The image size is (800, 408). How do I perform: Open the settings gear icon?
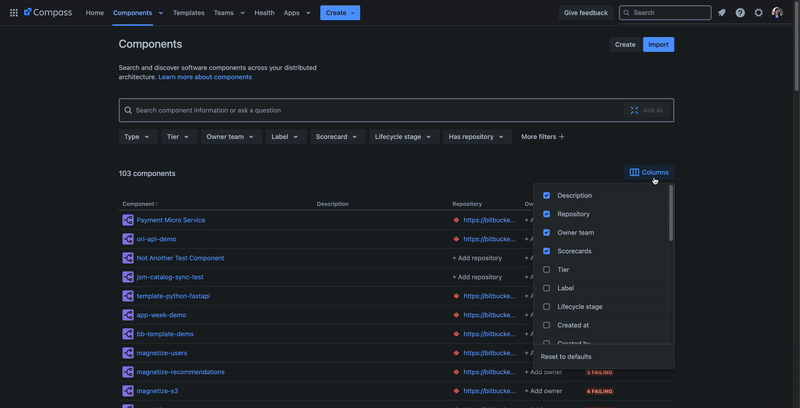pos(759,13)
